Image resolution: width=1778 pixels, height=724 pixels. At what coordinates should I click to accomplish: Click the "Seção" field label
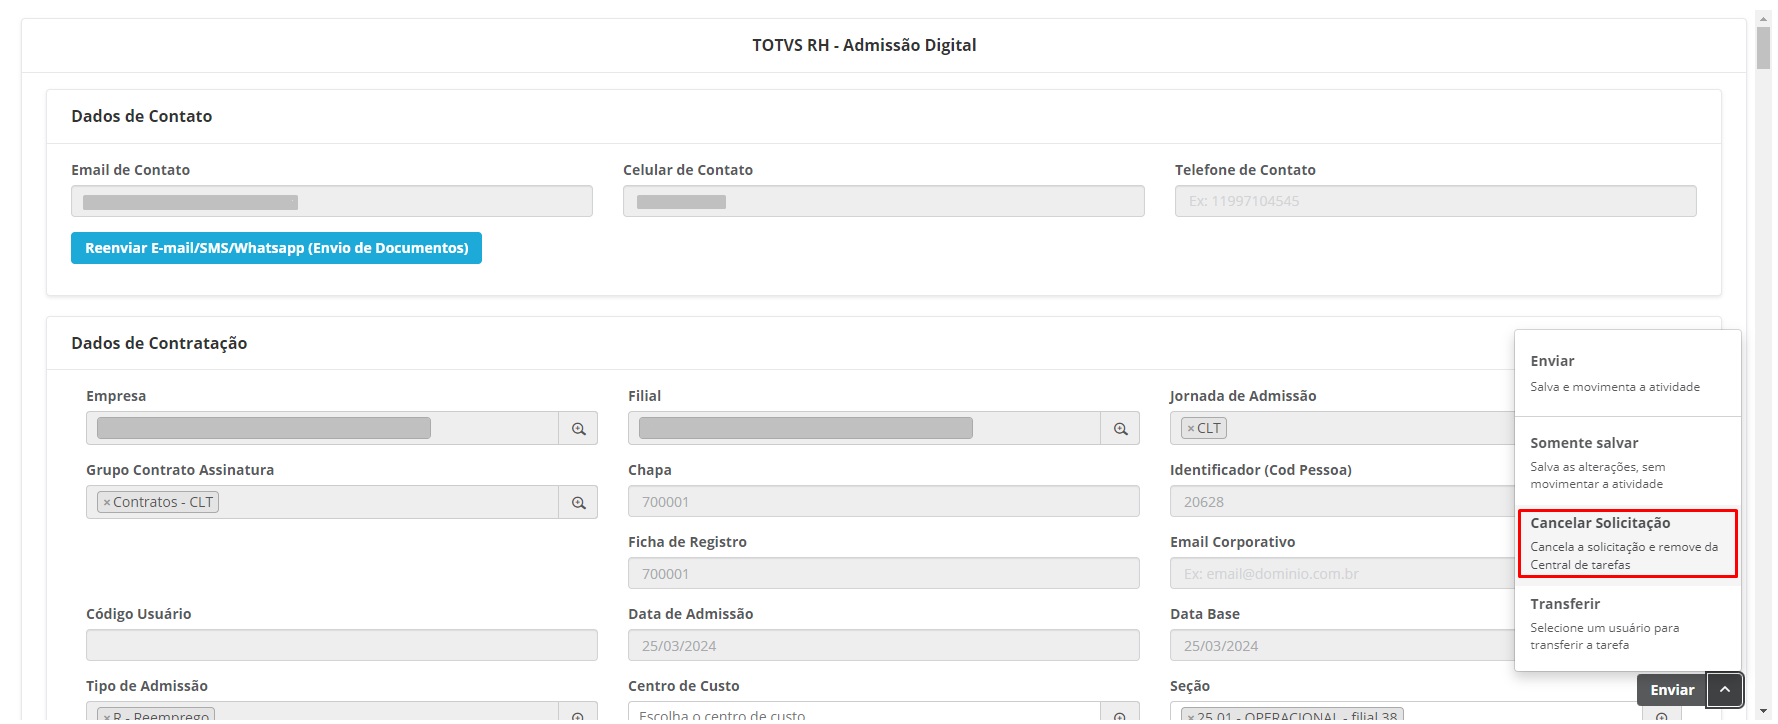click(x=1190, y=686)
